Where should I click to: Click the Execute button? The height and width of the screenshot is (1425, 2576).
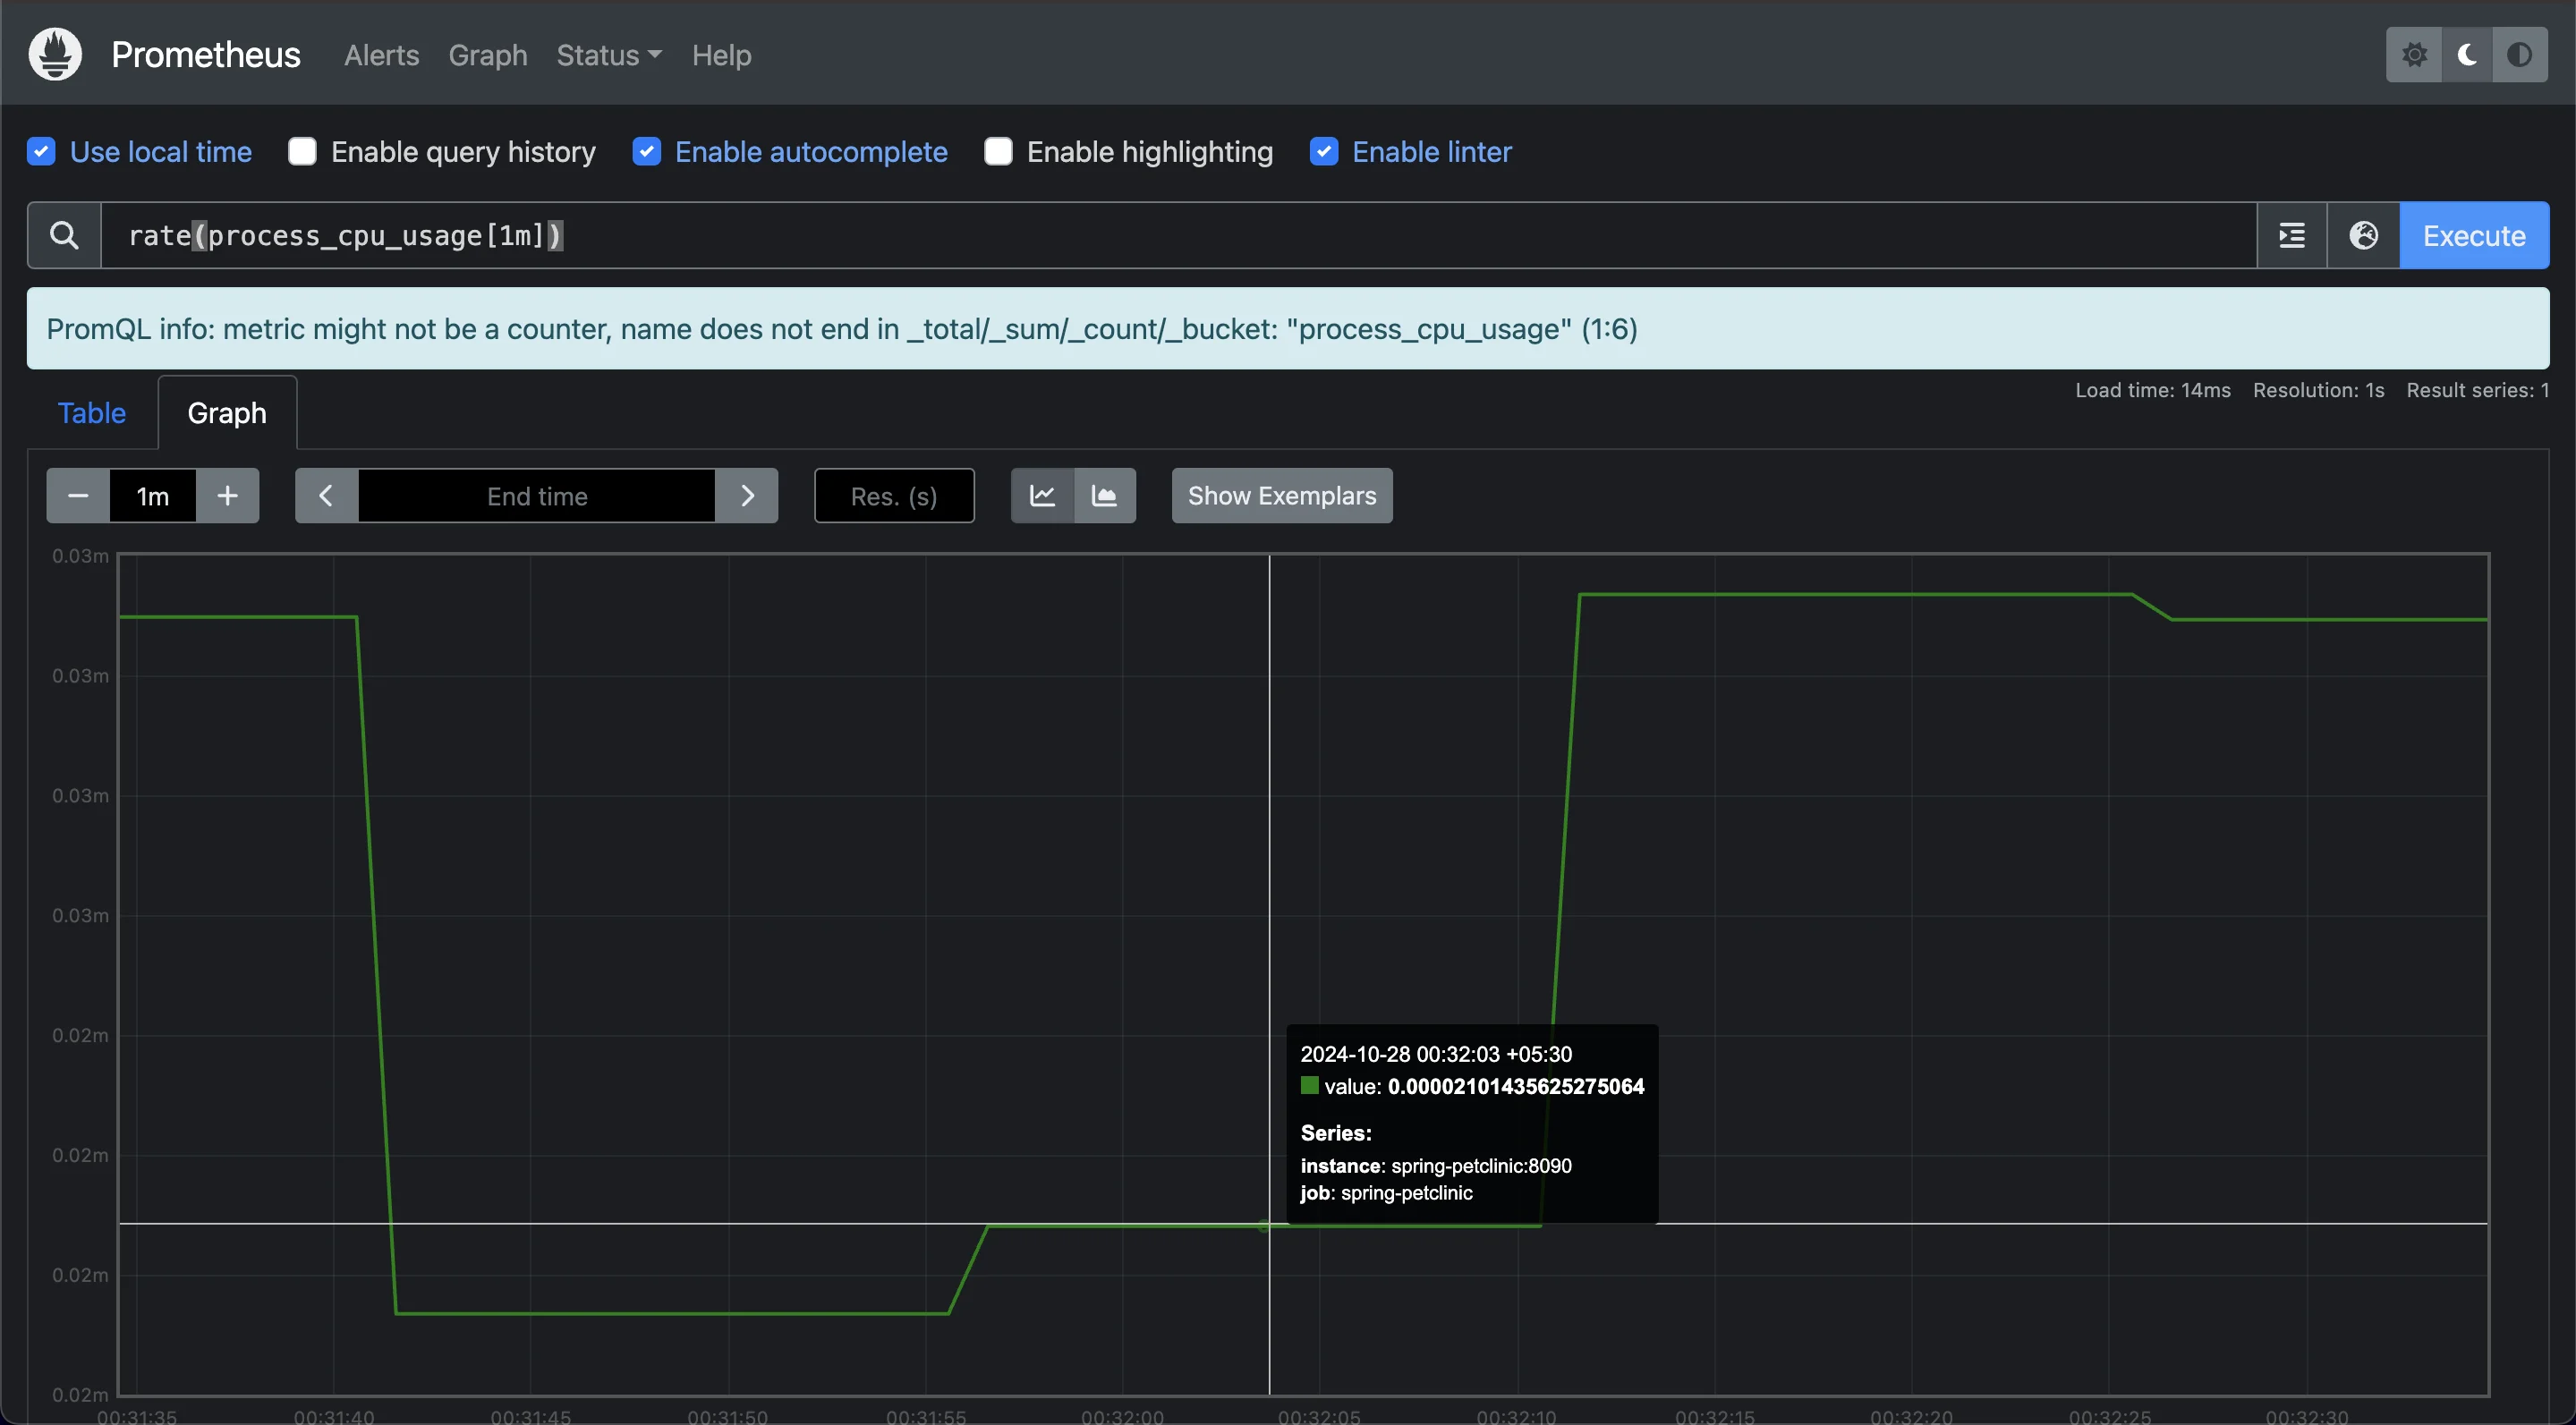(2474, 236)
